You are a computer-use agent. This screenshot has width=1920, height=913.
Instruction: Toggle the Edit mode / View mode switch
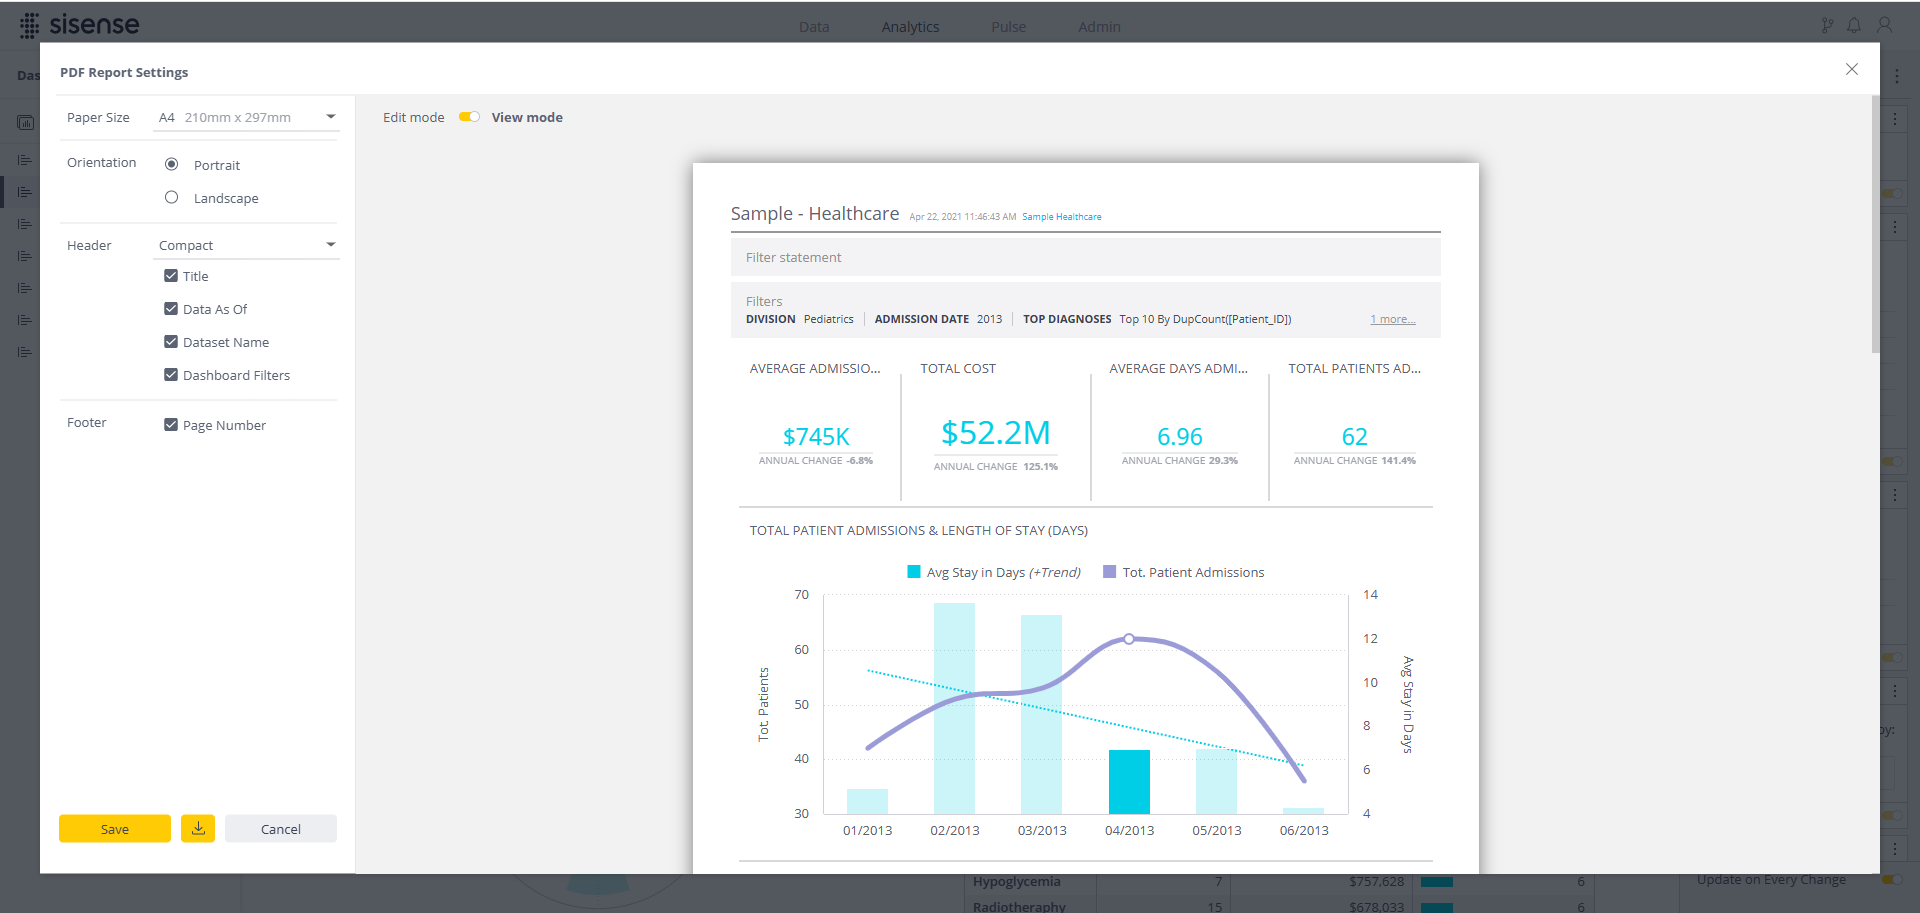tap(469, 117)
